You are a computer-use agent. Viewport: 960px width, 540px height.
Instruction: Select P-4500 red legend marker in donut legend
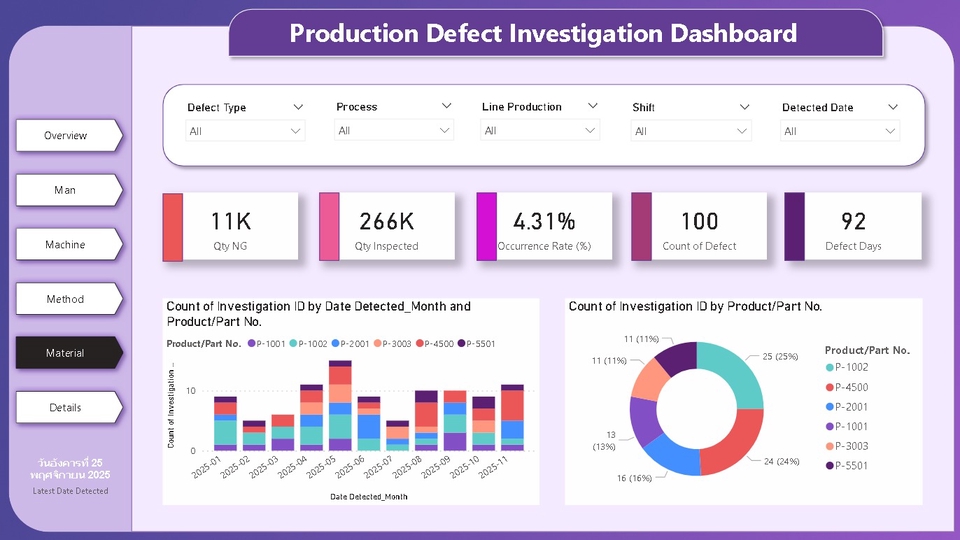tap(831, 388)
